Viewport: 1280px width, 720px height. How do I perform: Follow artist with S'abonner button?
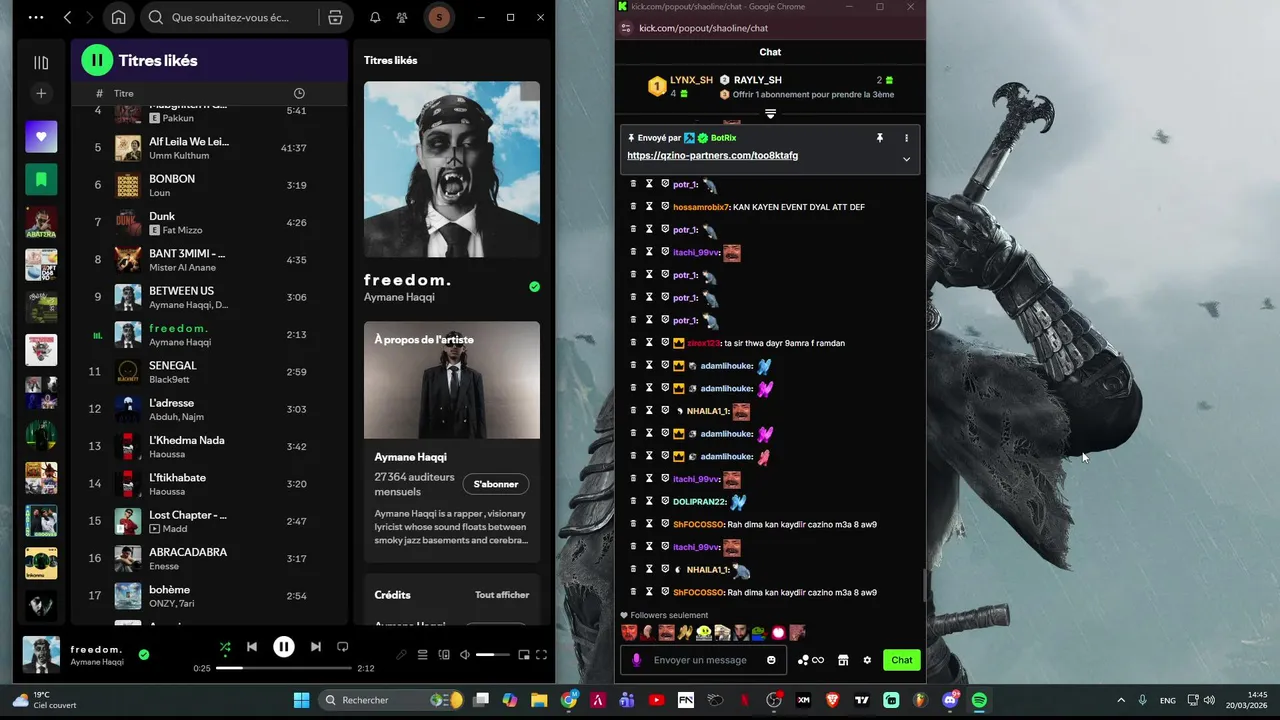(x=496, y=484)
